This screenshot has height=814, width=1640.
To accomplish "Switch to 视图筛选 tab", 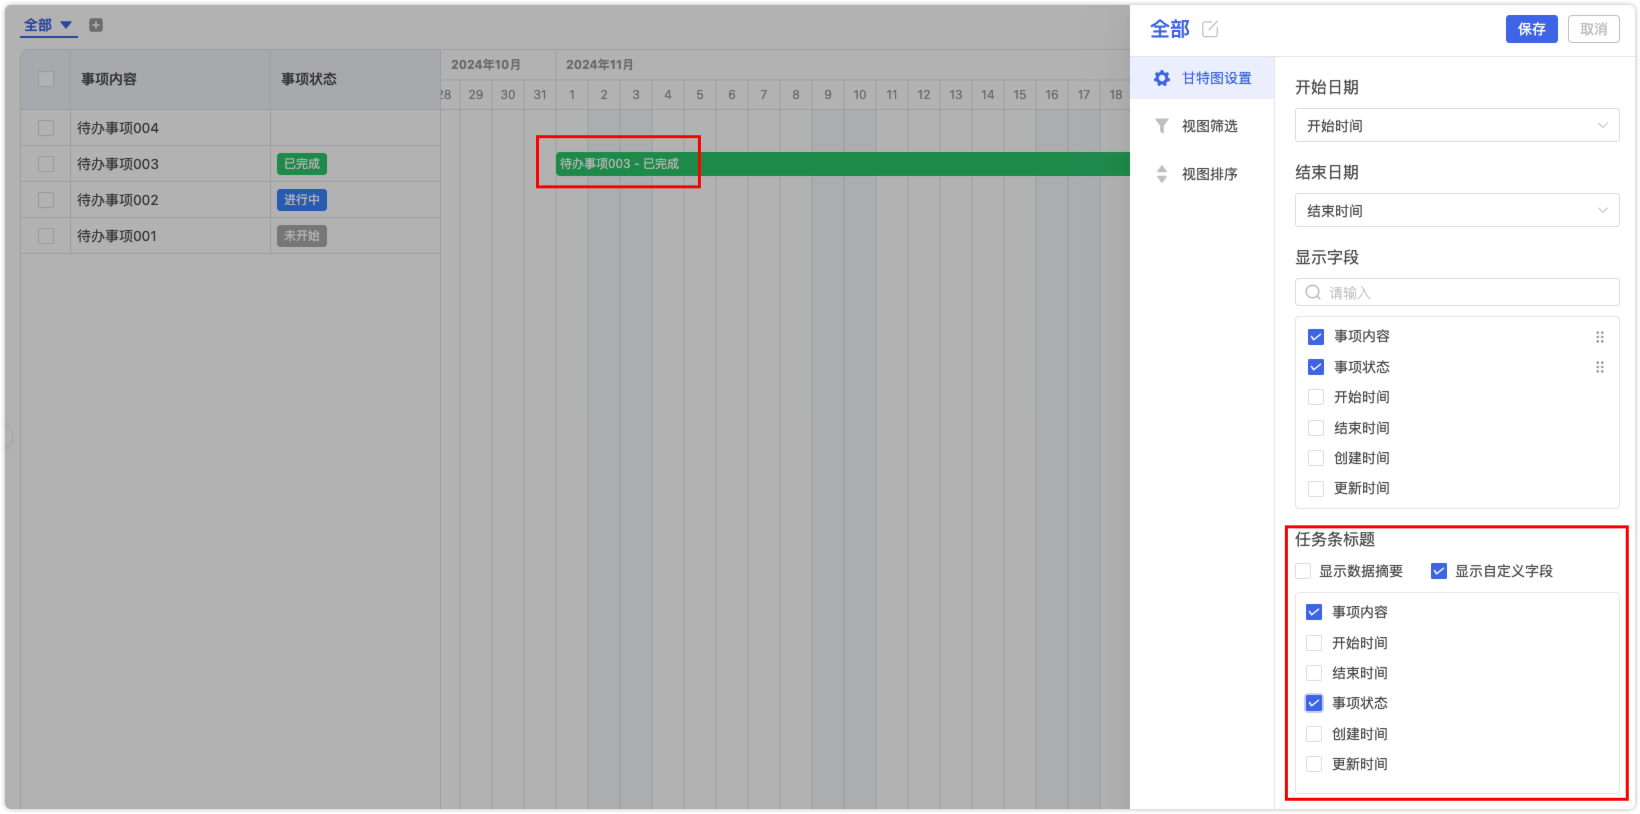I will pos(1202,126).
